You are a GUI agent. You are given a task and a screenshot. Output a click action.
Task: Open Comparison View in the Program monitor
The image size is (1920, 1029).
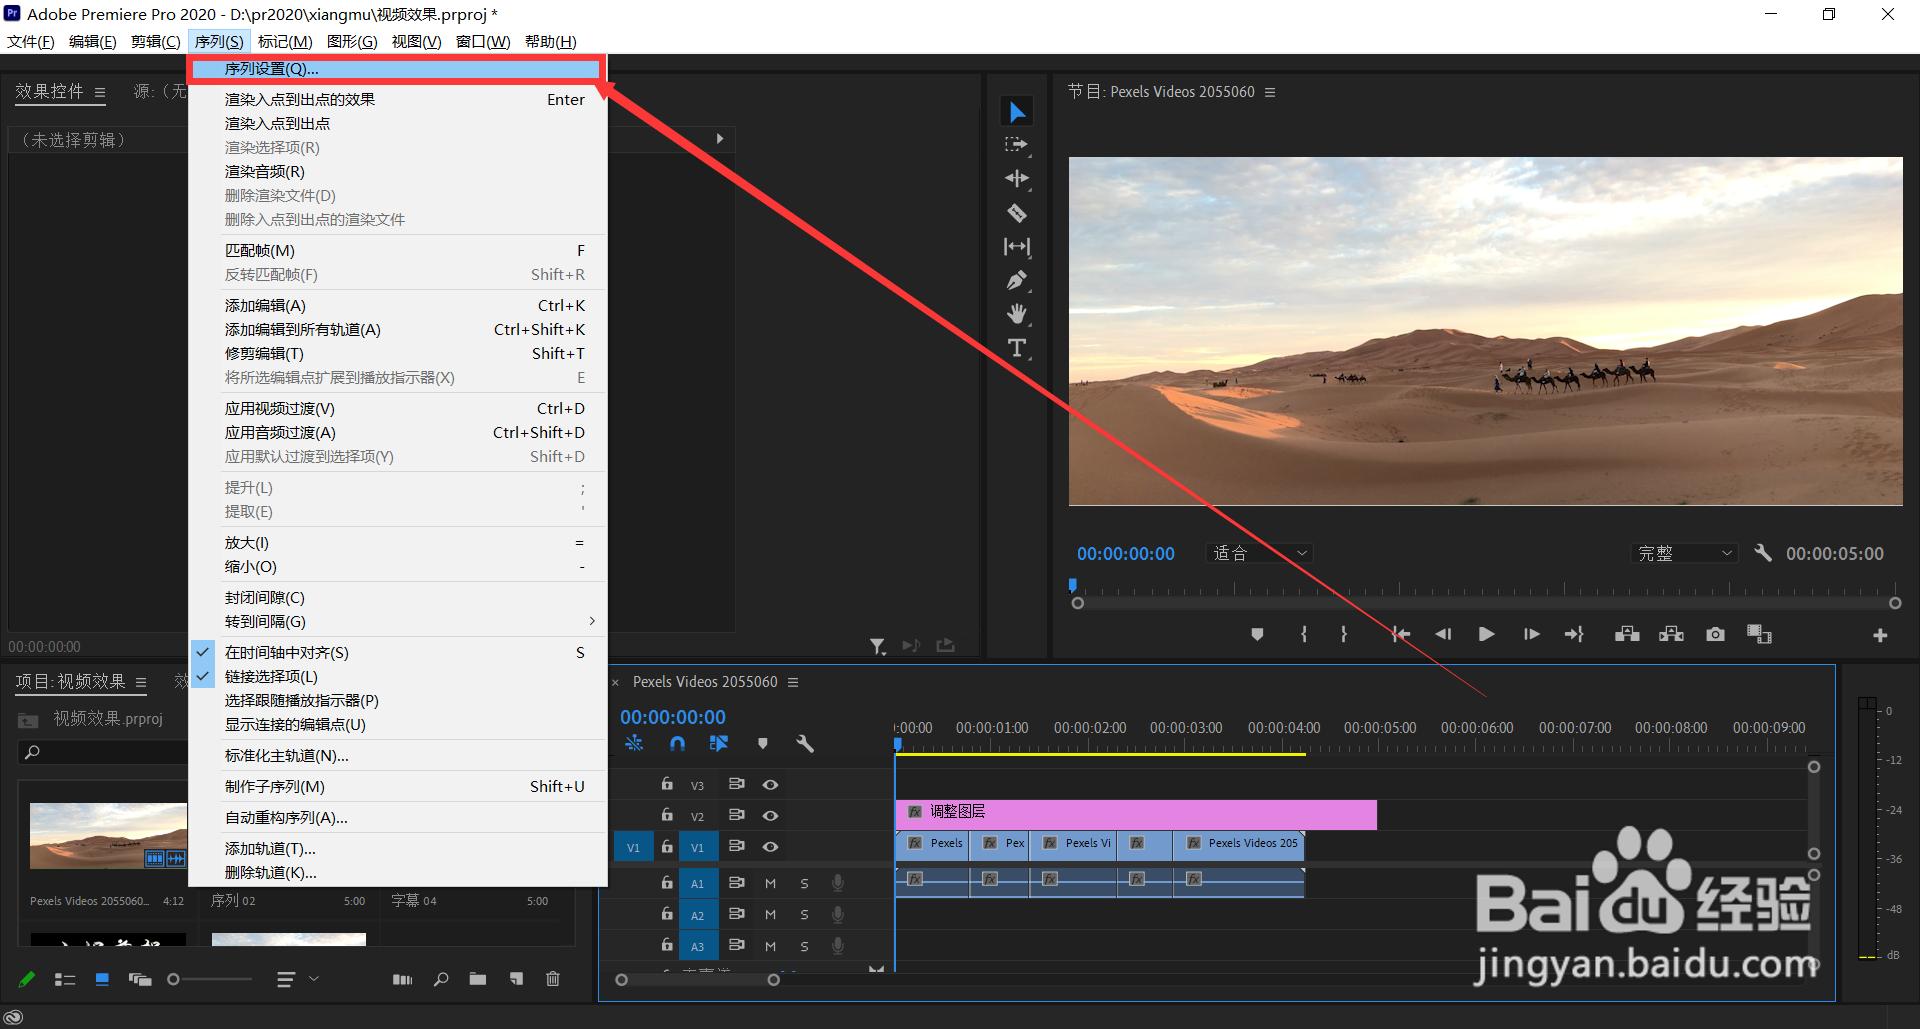(1759, 634)
